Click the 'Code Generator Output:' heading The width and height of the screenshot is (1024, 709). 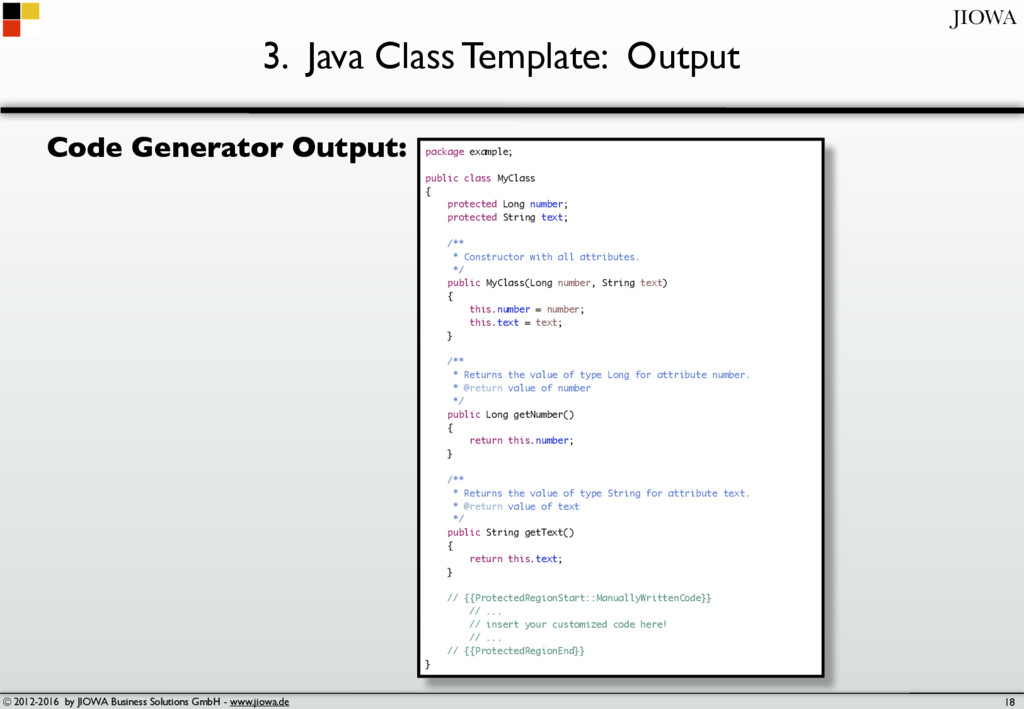point(227,148)
